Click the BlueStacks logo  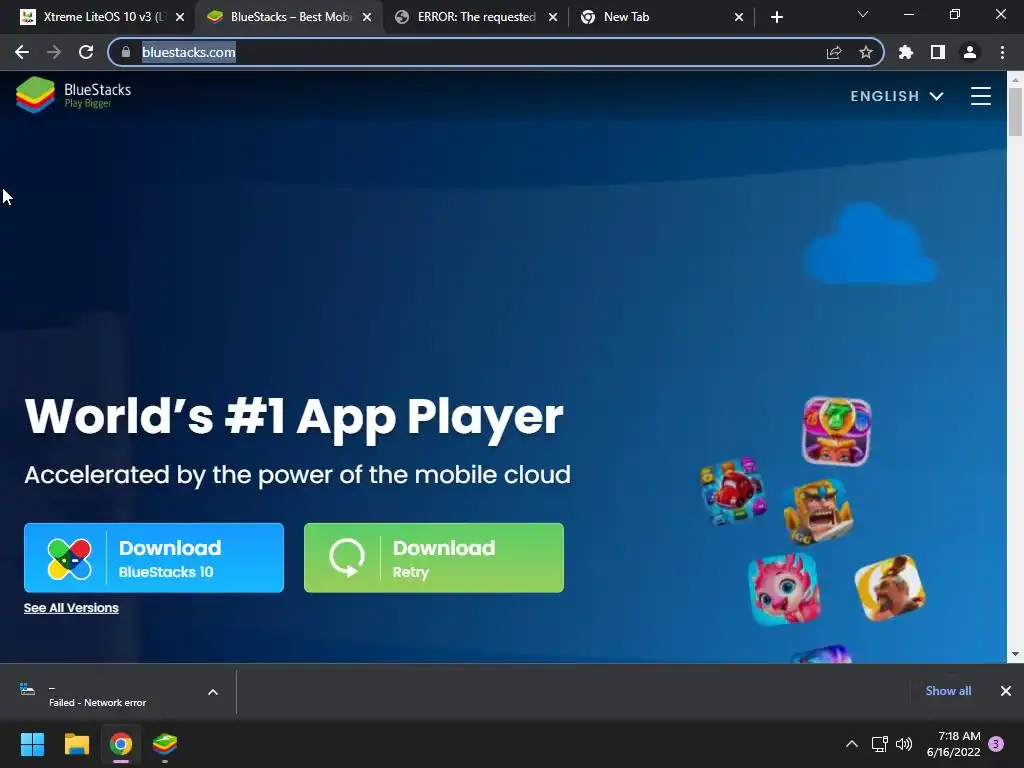pyautogui.click(x=74, y=95)
